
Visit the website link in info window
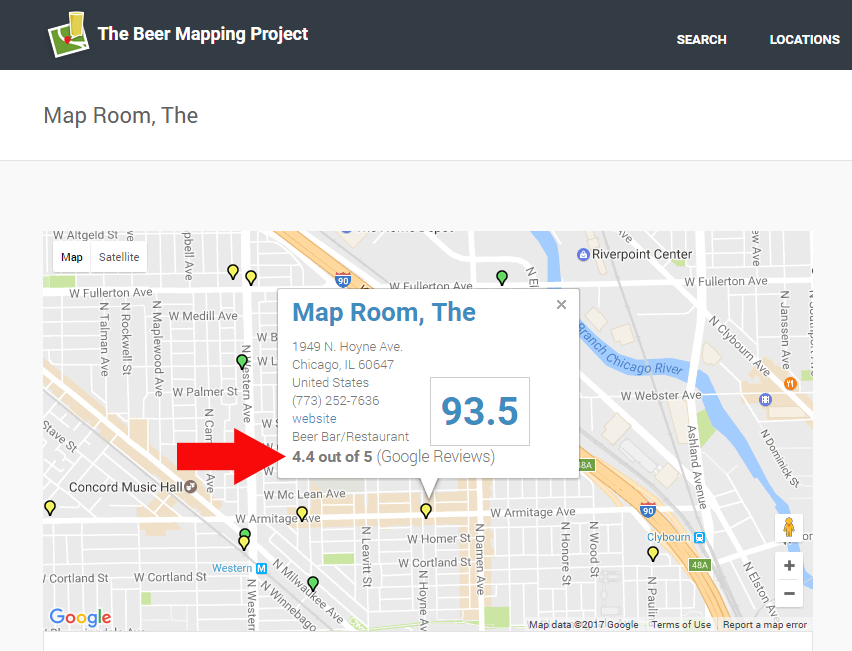(x=314, y=418)
